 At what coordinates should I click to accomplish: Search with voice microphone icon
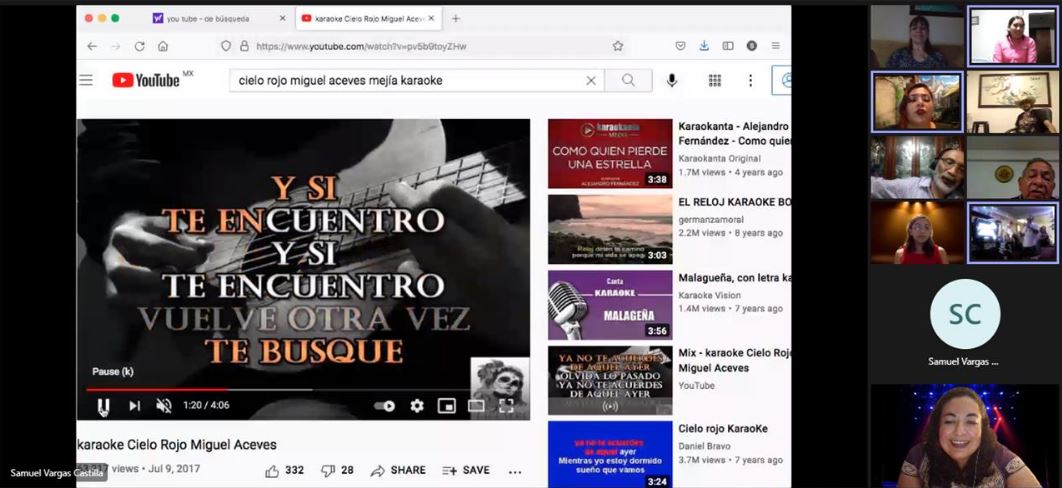point(671,81)
